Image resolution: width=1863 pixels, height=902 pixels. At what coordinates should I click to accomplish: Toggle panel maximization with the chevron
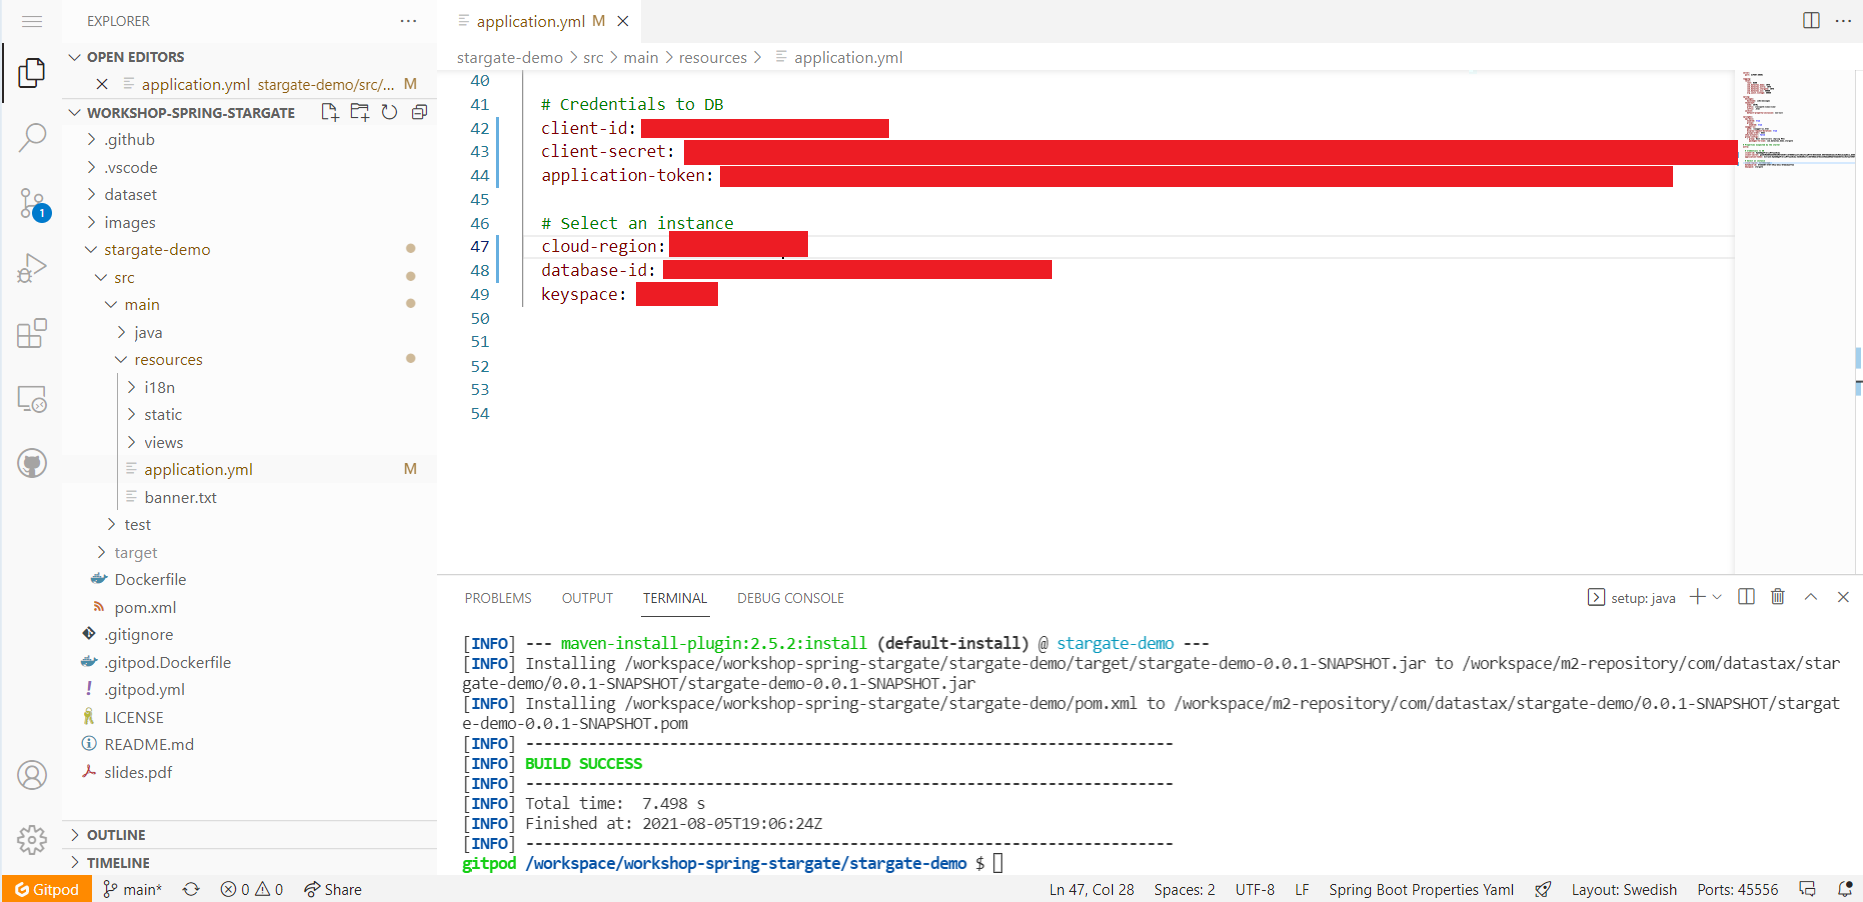coord(1810,596)
